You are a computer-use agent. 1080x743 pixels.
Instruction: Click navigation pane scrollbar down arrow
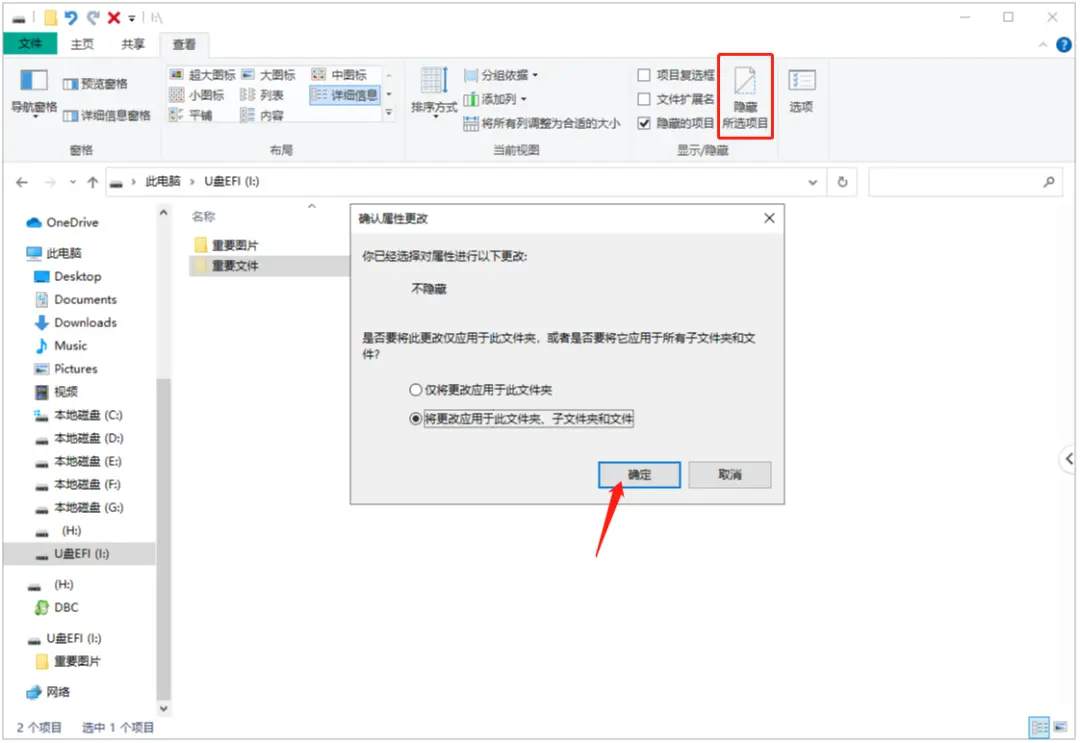(x=163, y=709)
